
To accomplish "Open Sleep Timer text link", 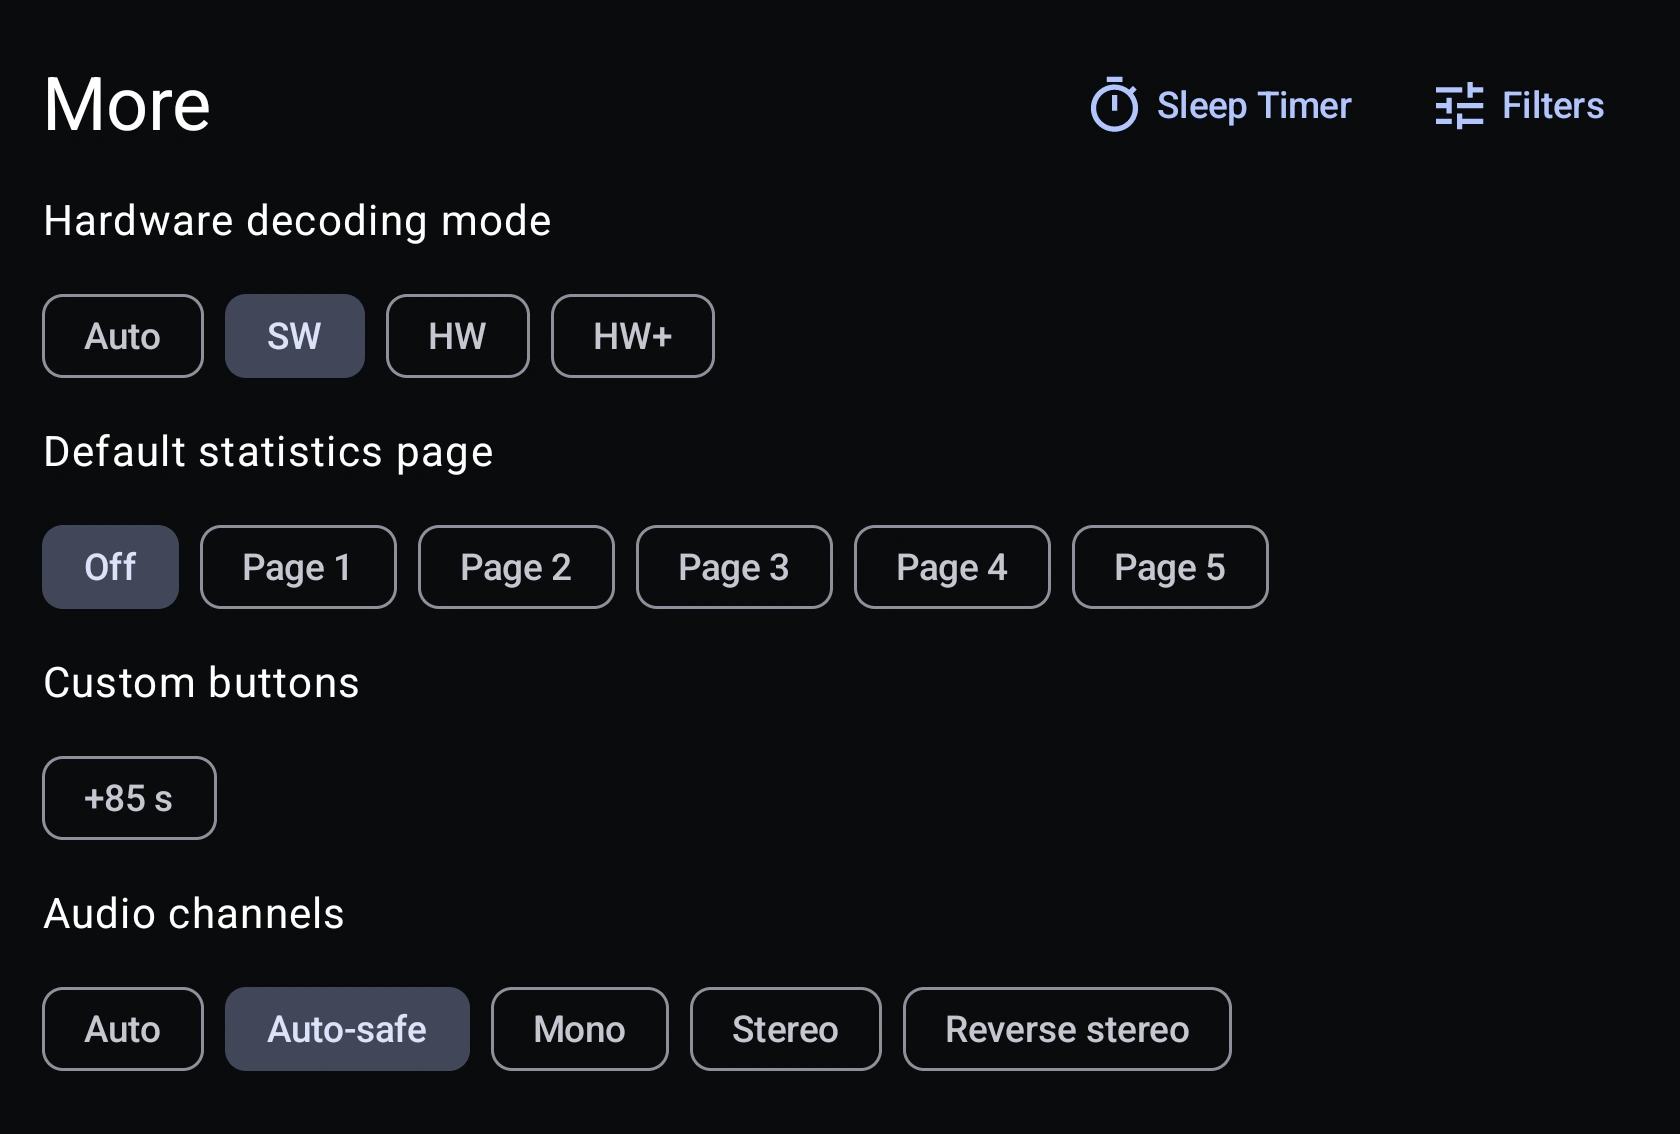I will pyautogui.click(x=1254, y=106).
